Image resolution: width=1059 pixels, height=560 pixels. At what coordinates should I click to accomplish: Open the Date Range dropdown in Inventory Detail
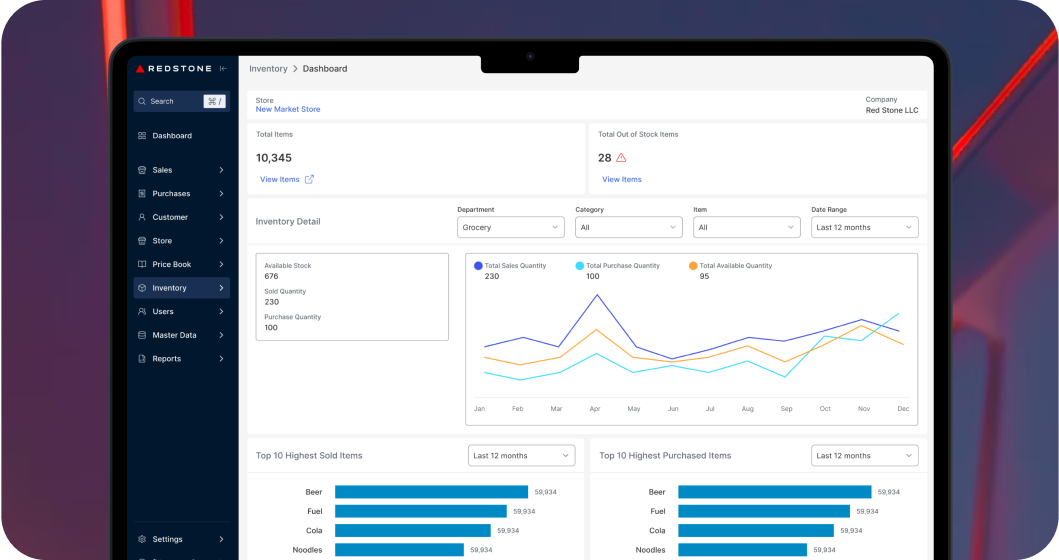pos(864,228)
